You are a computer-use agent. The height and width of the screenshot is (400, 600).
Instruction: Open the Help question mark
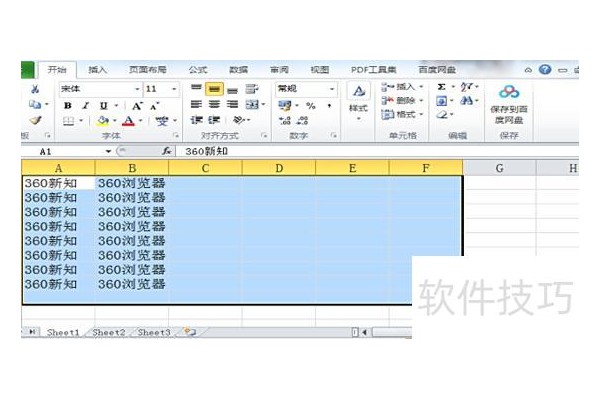[x=545, y=69]
